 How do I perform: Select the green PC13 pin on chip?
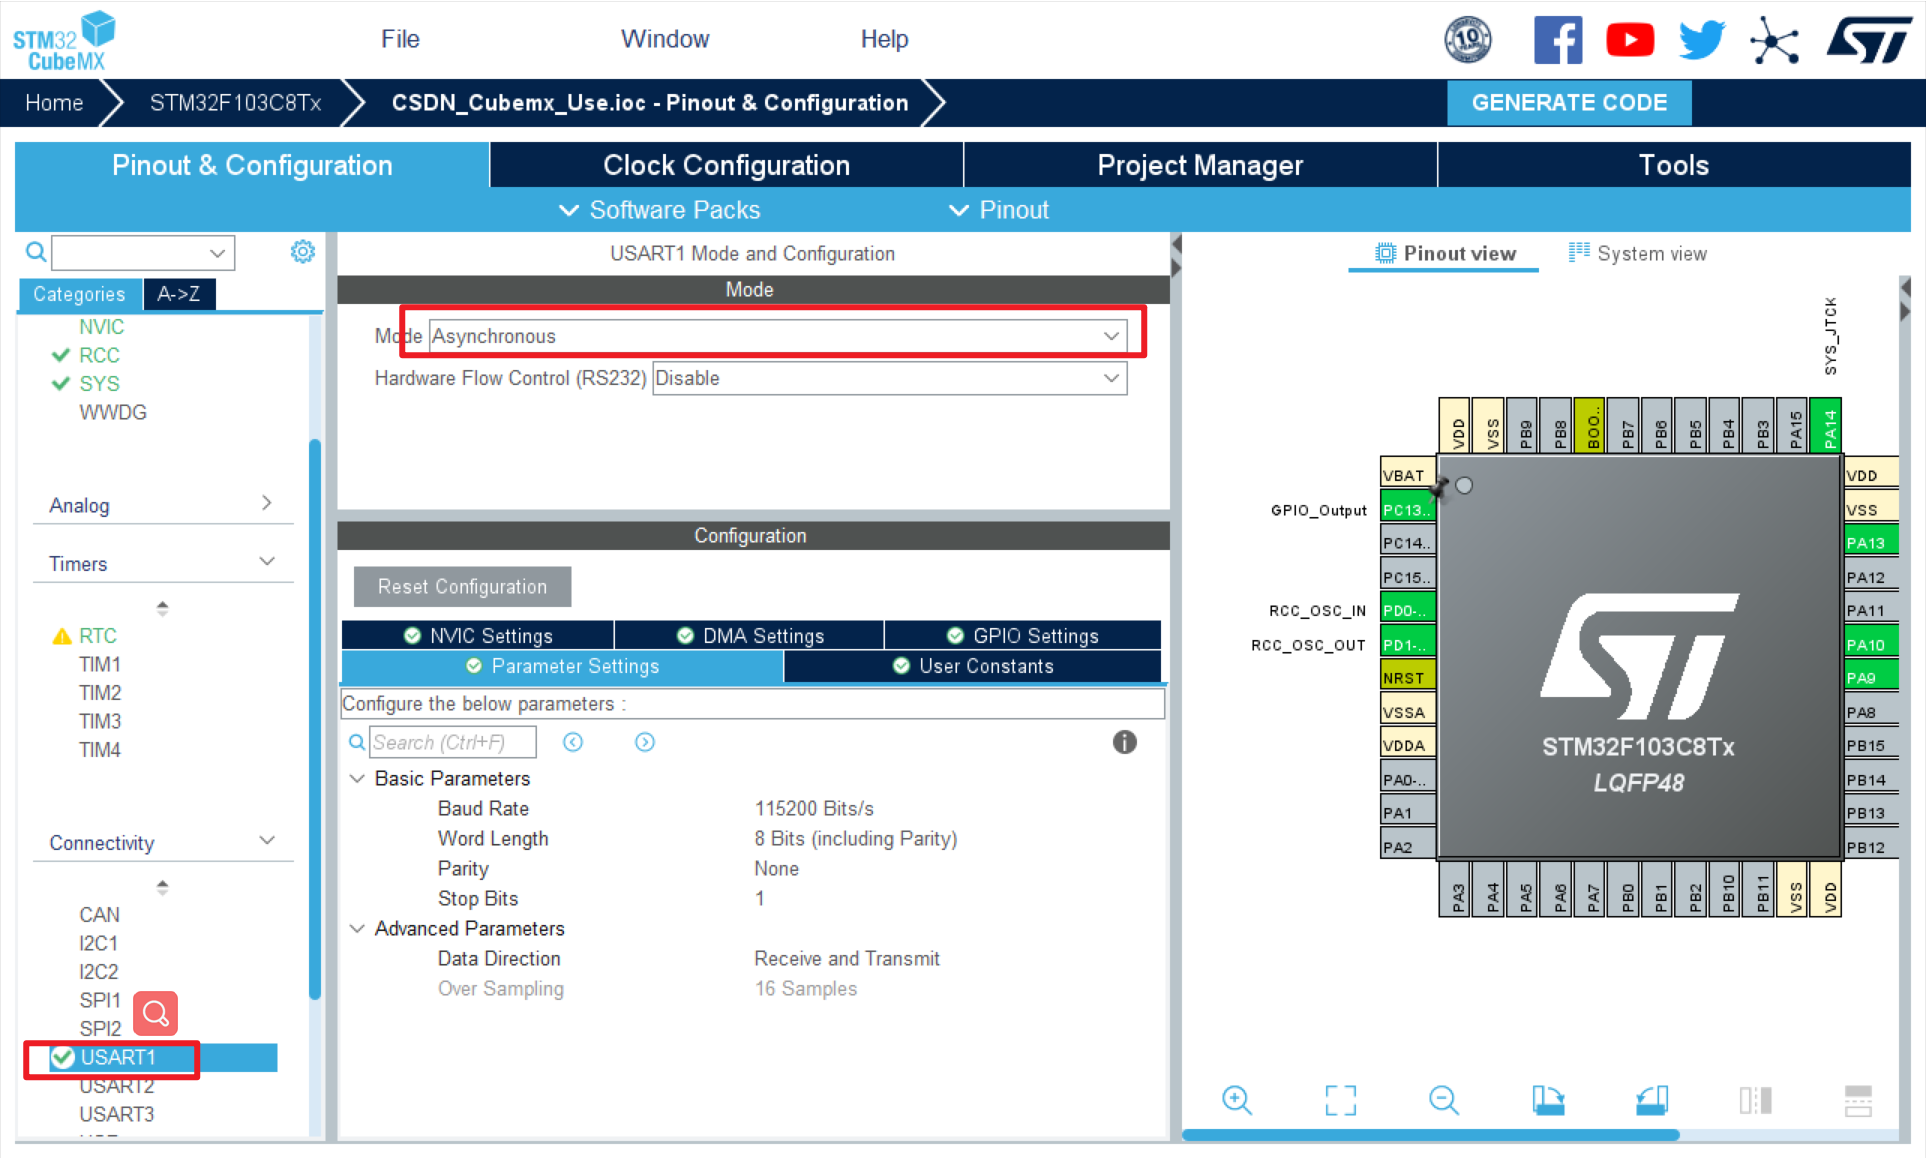click(x=1406, y=509)
